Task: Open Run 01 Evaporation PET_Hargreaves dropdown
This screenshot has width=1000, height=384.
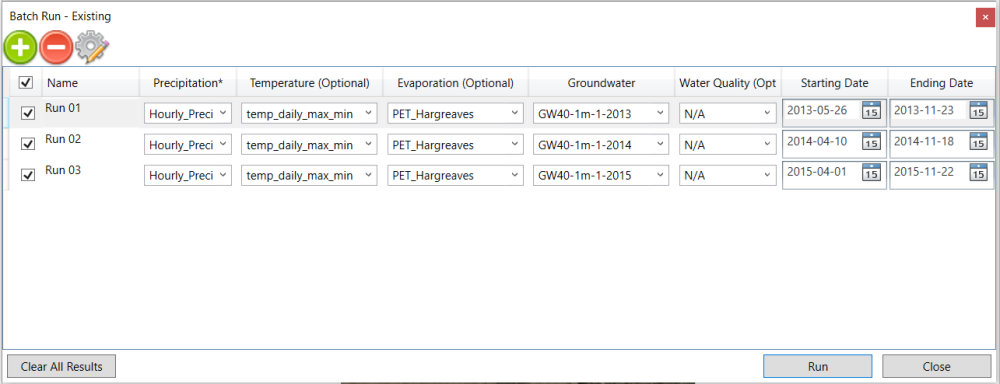Action: (455, 114)
